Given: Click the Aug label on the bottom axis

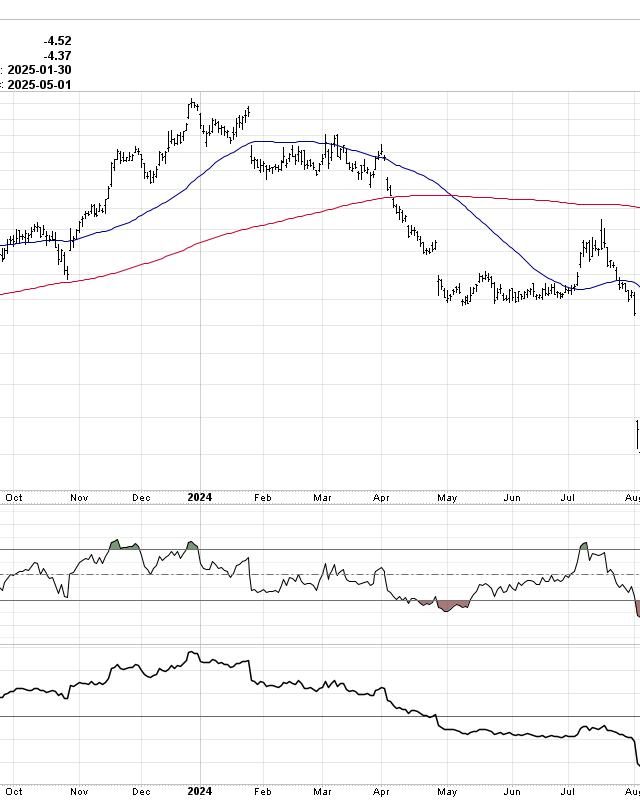Looking at the screenshot, I should point(632,791).
